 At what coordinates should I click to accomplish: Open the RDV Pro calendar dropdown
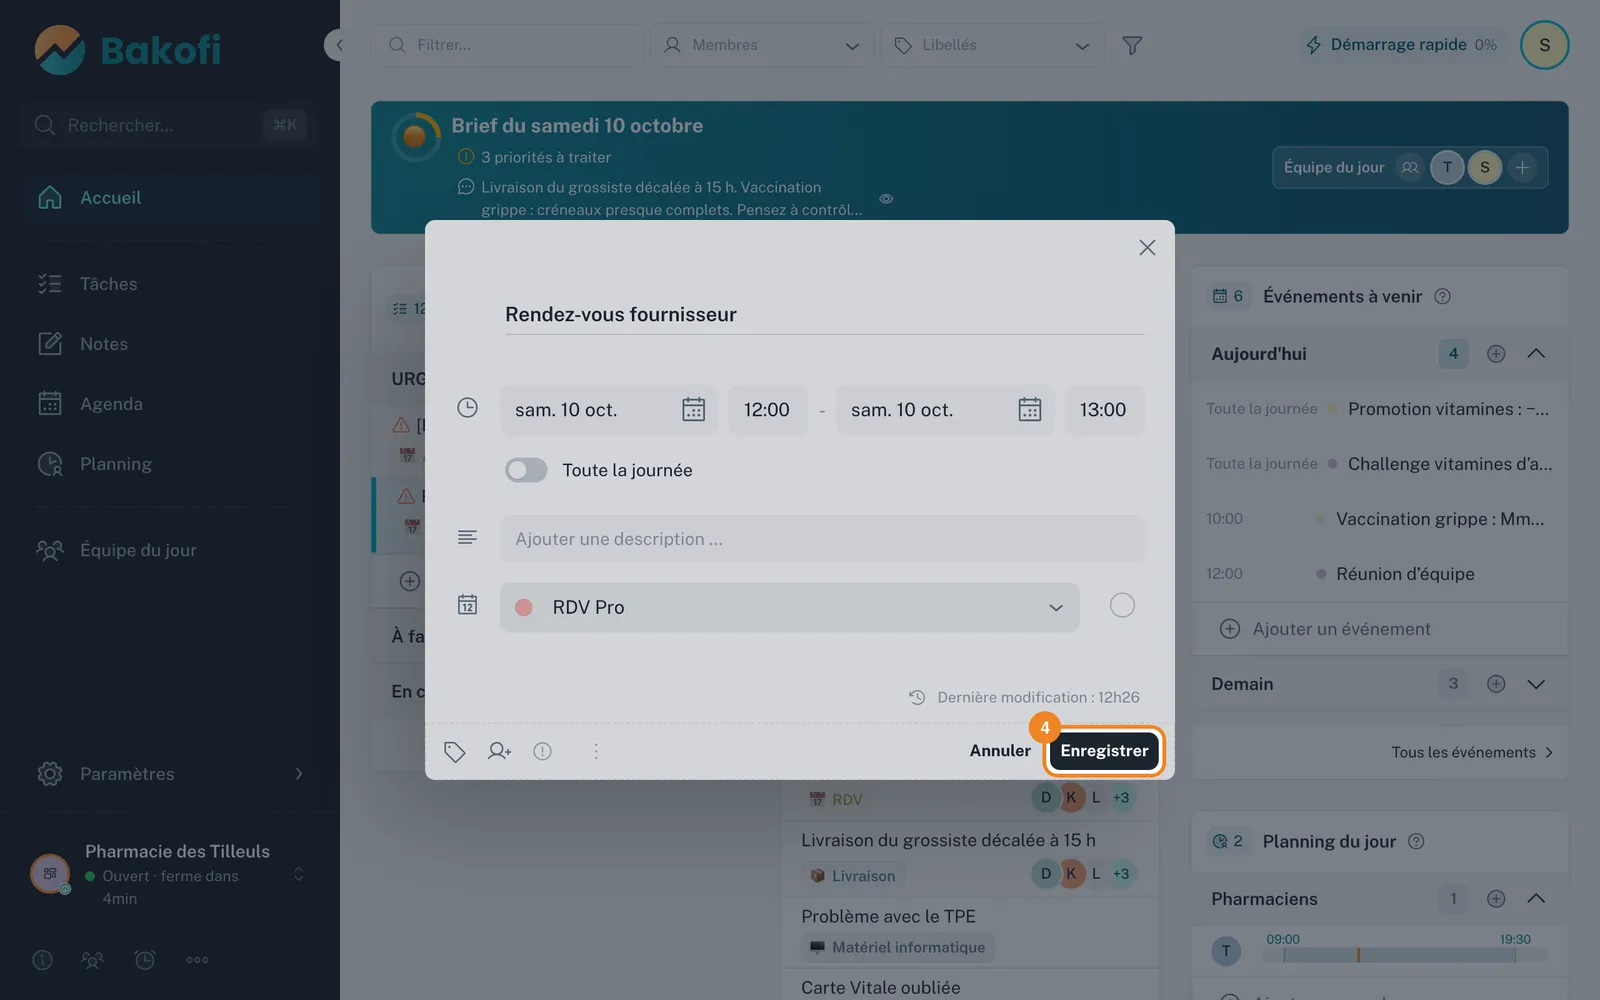[x=790, y=607]
